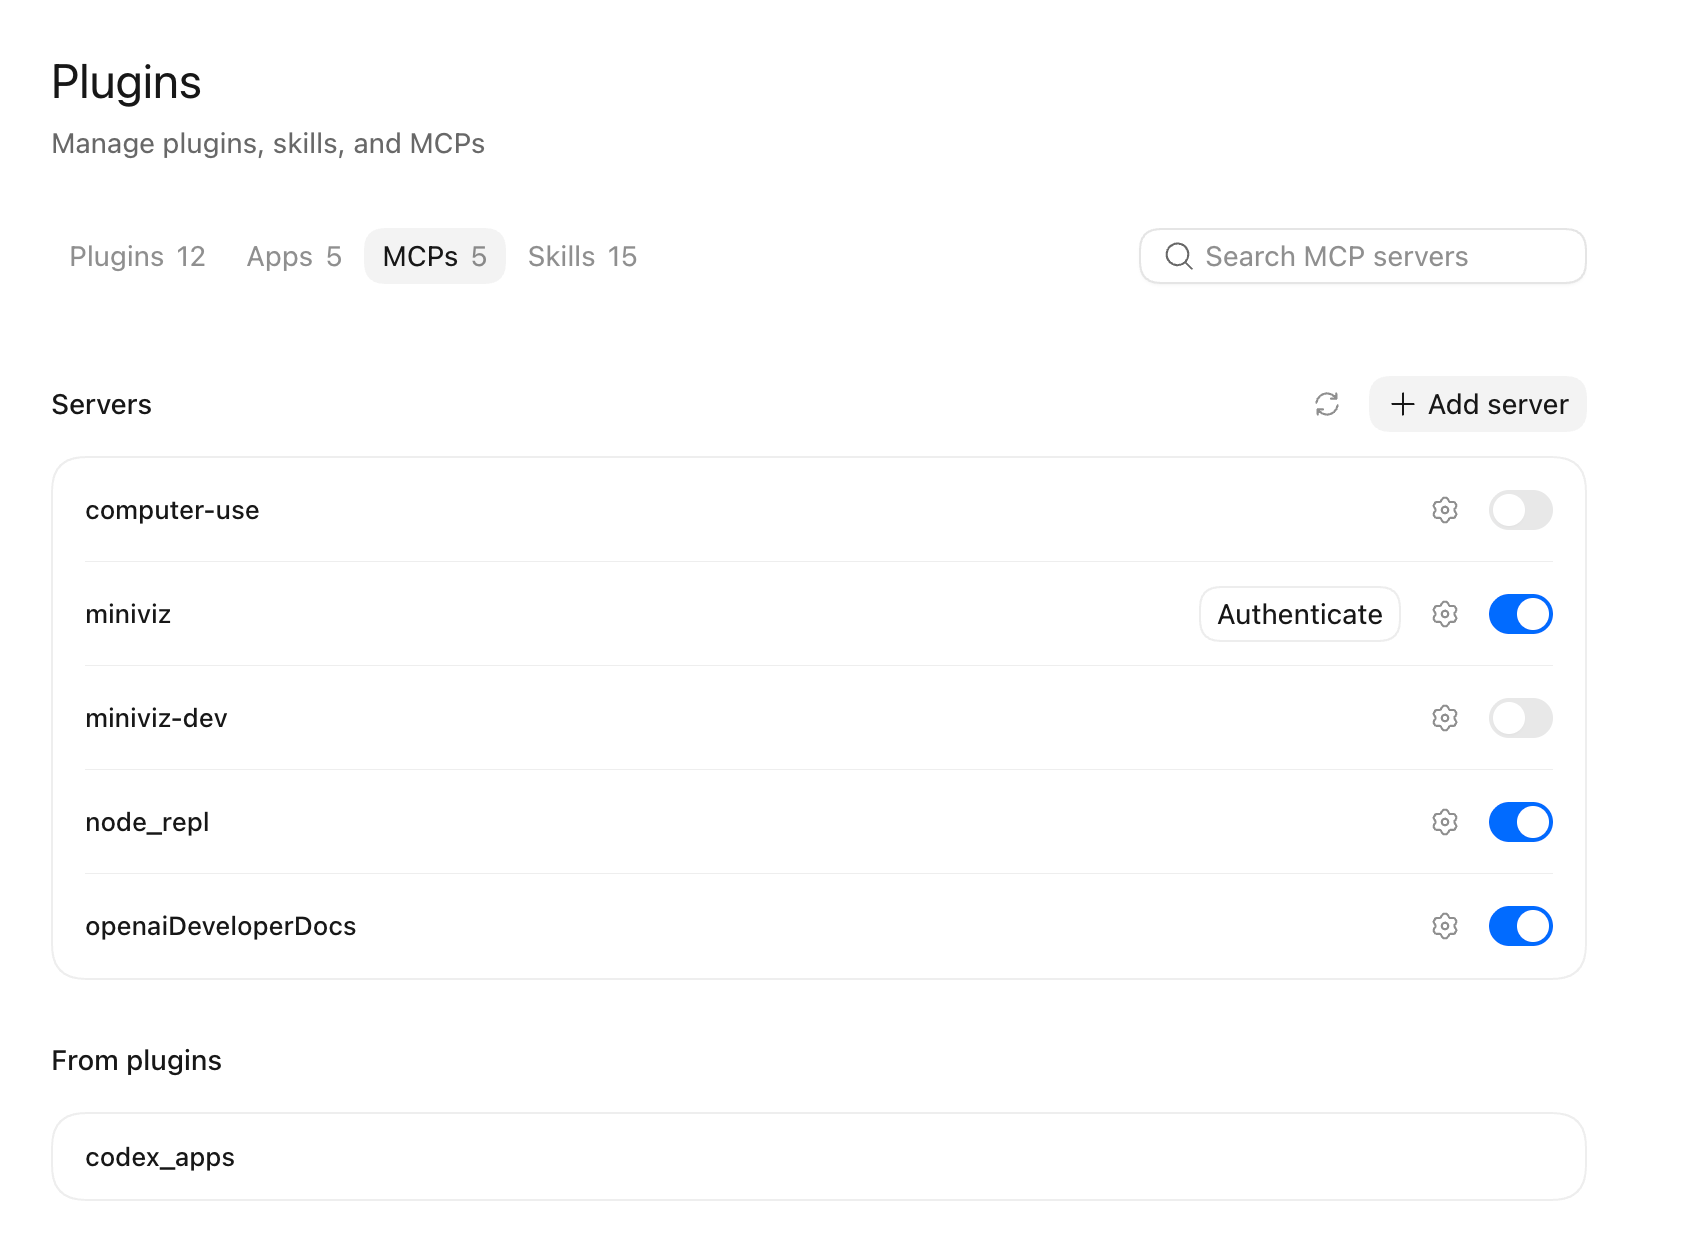Image resolution: width=1704 pixels, height=1252 pixels.
Task: Click the node_repl server name
Action: tap(147, 822)
